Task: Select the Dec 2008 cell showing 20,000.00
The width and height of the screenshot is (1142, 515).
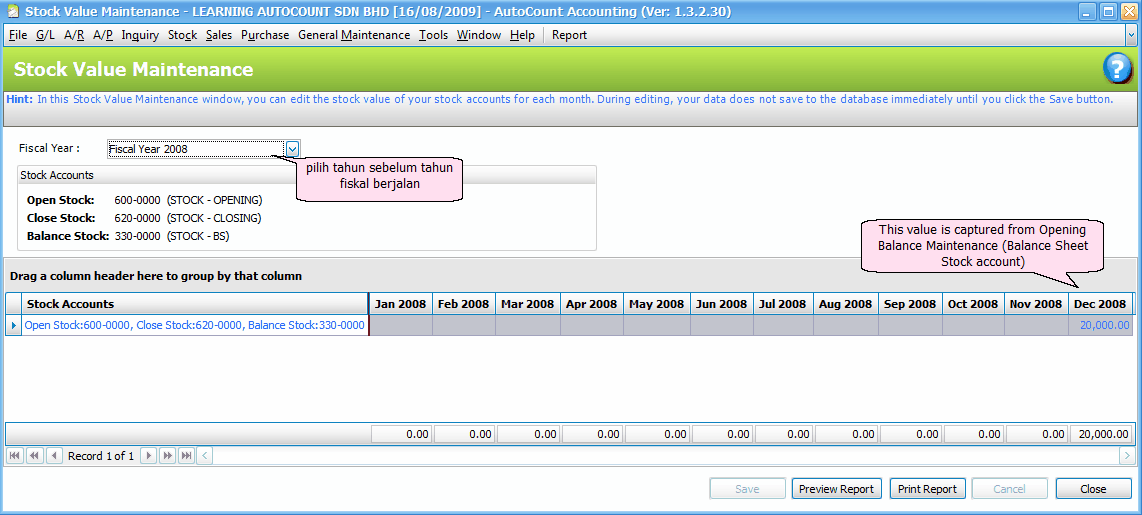Action: pyautogui.click(x=1101, y=325)
